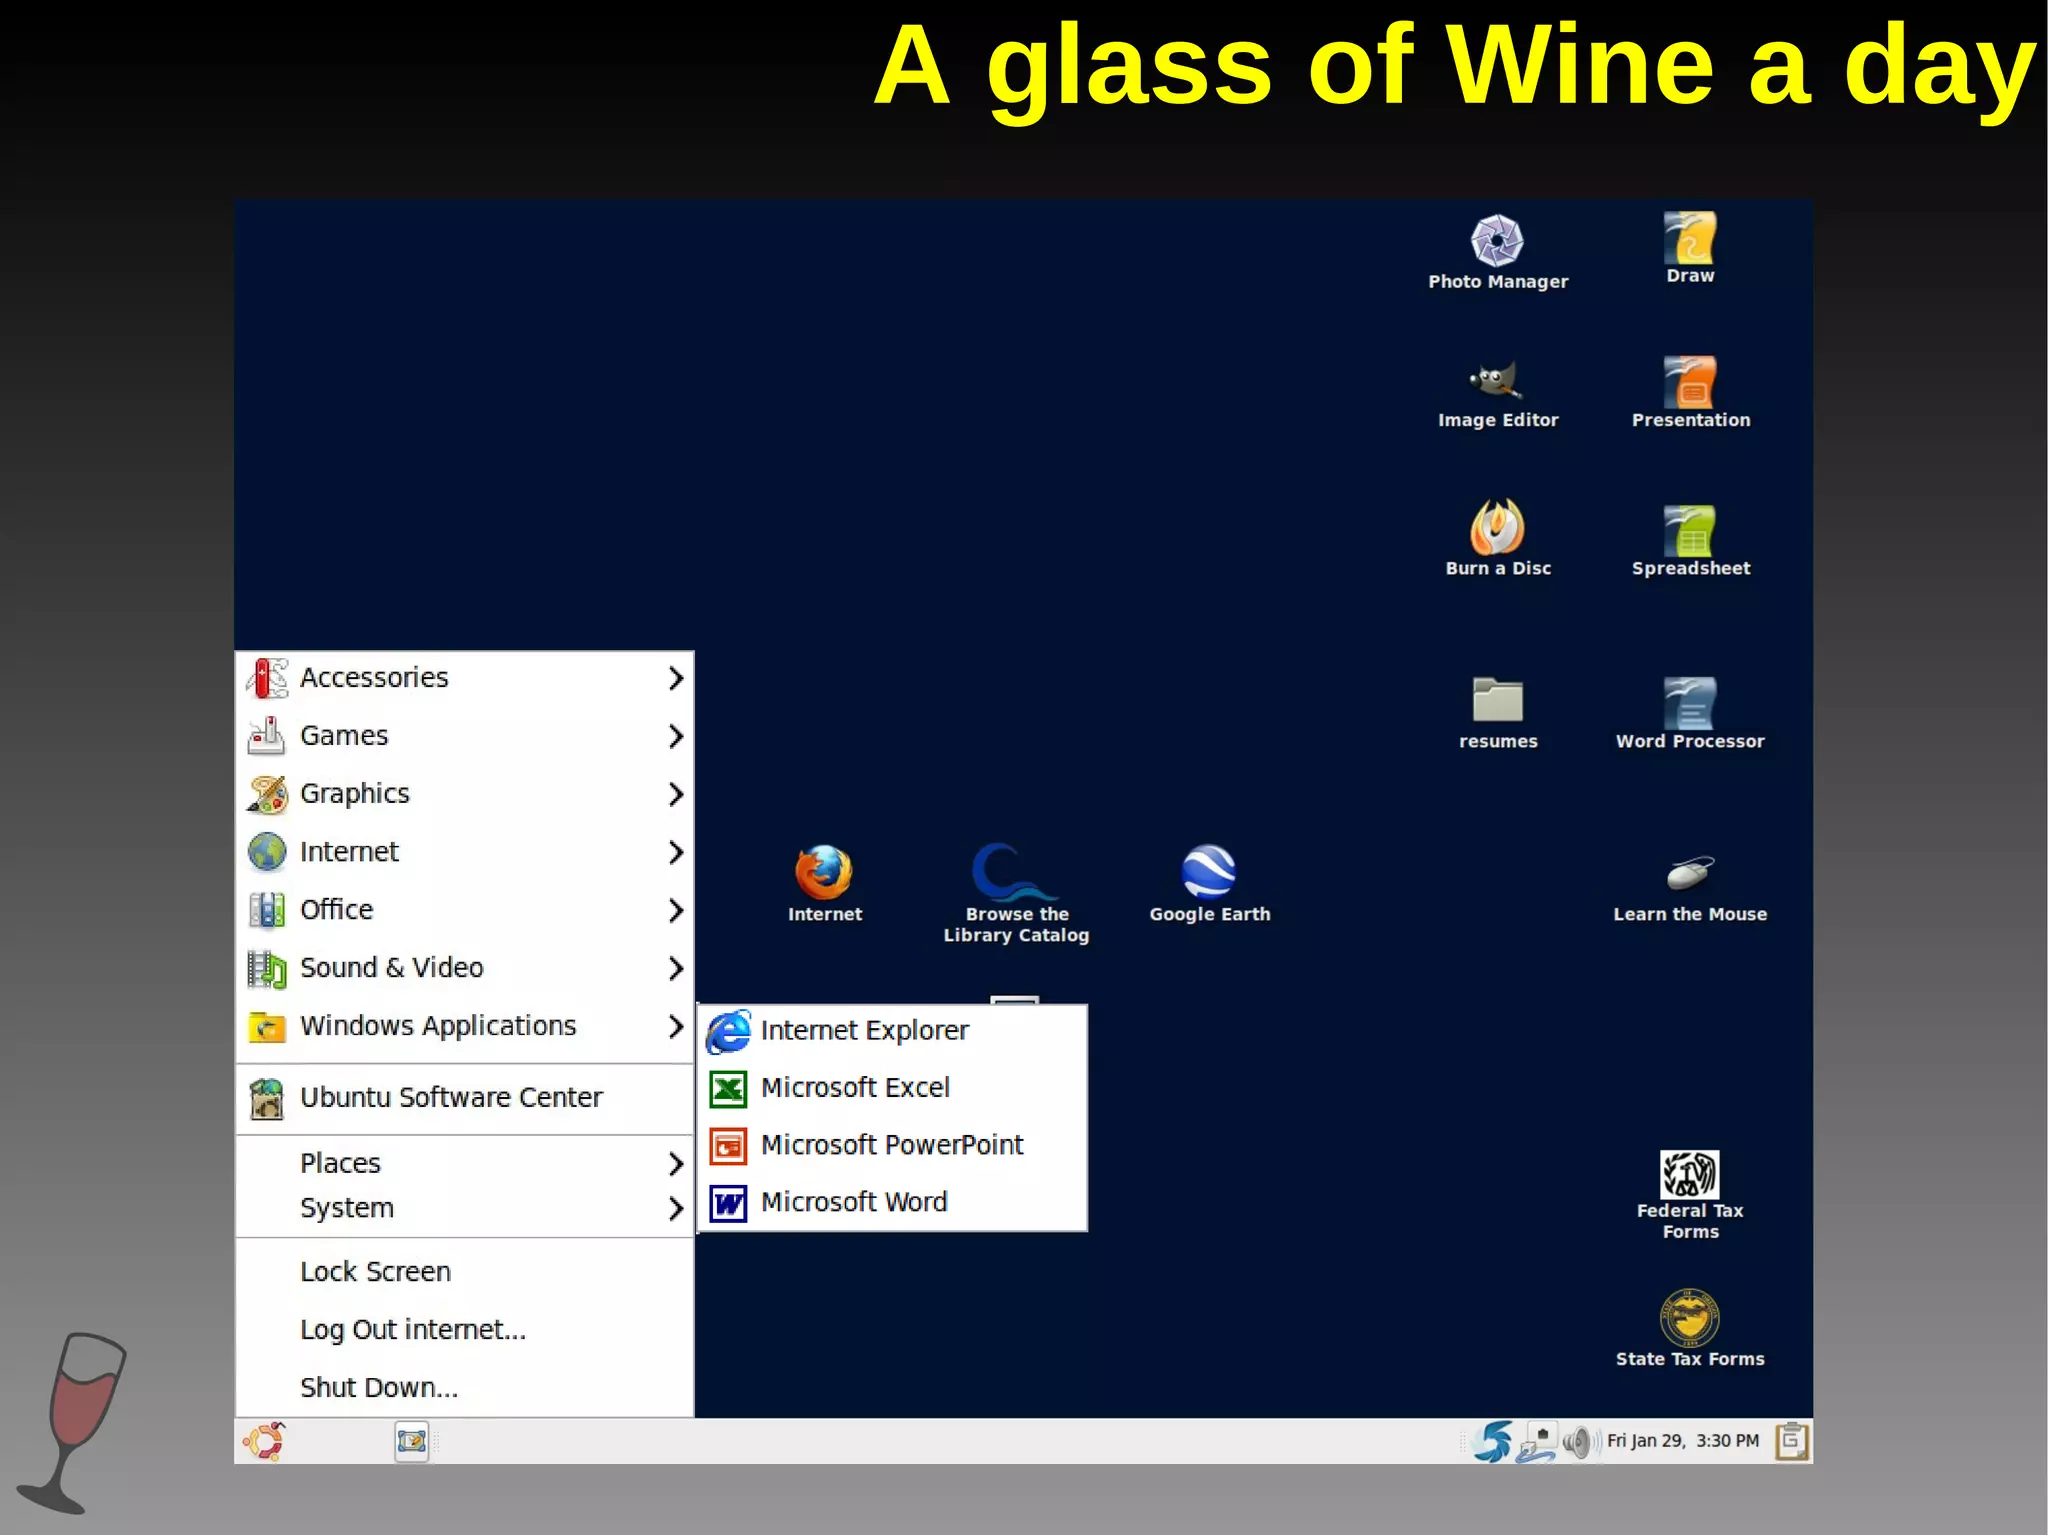Select Microsoft Excel from submenu
Screen dimensions: 2048x1535
[855, 1088]
